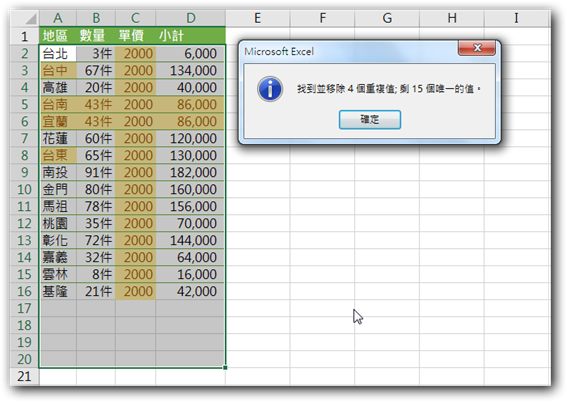This screenshot has width=567, height=402.
Task: Click the quantity cell 67件
Action: tap(96, 70)
